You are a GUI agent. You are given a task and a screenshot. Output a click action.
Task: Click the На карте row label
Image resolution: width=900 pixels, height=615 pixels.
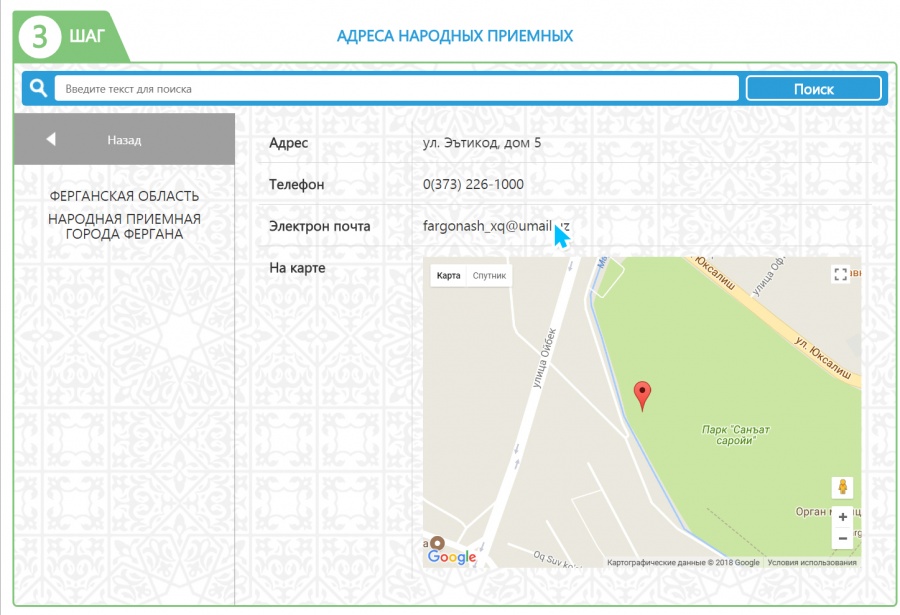297,268
